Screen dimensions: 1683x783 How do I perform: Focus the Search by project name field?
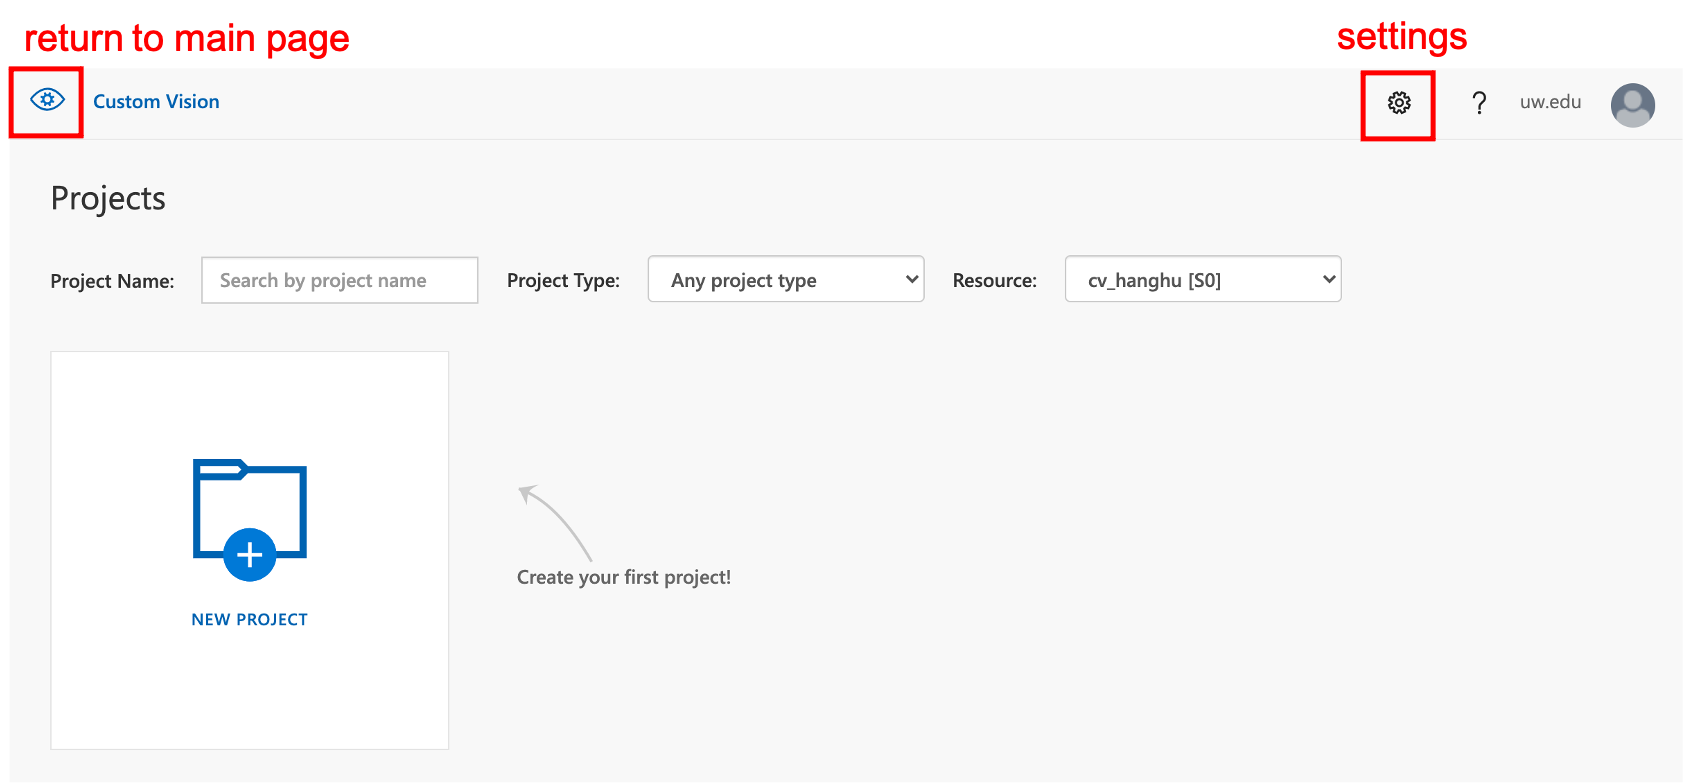[x=339, y=281]
